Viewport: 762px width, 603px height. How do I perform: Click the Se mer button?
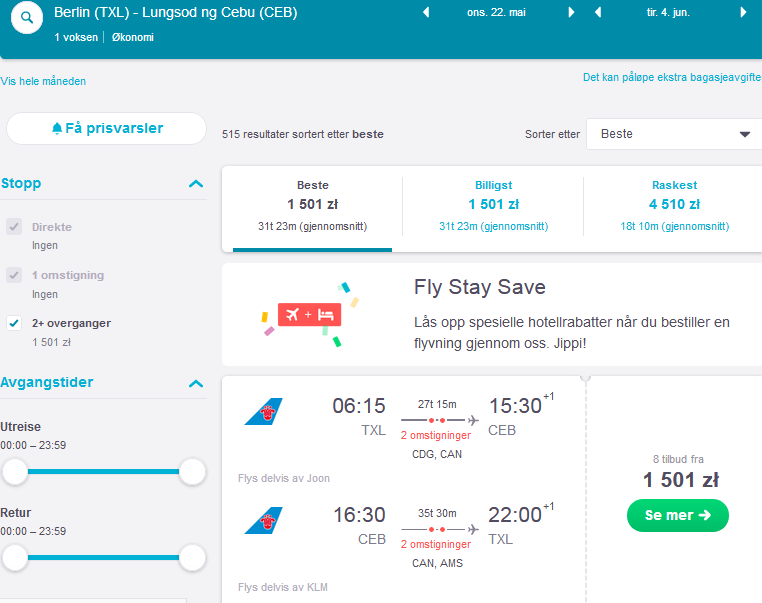point(677,515)
